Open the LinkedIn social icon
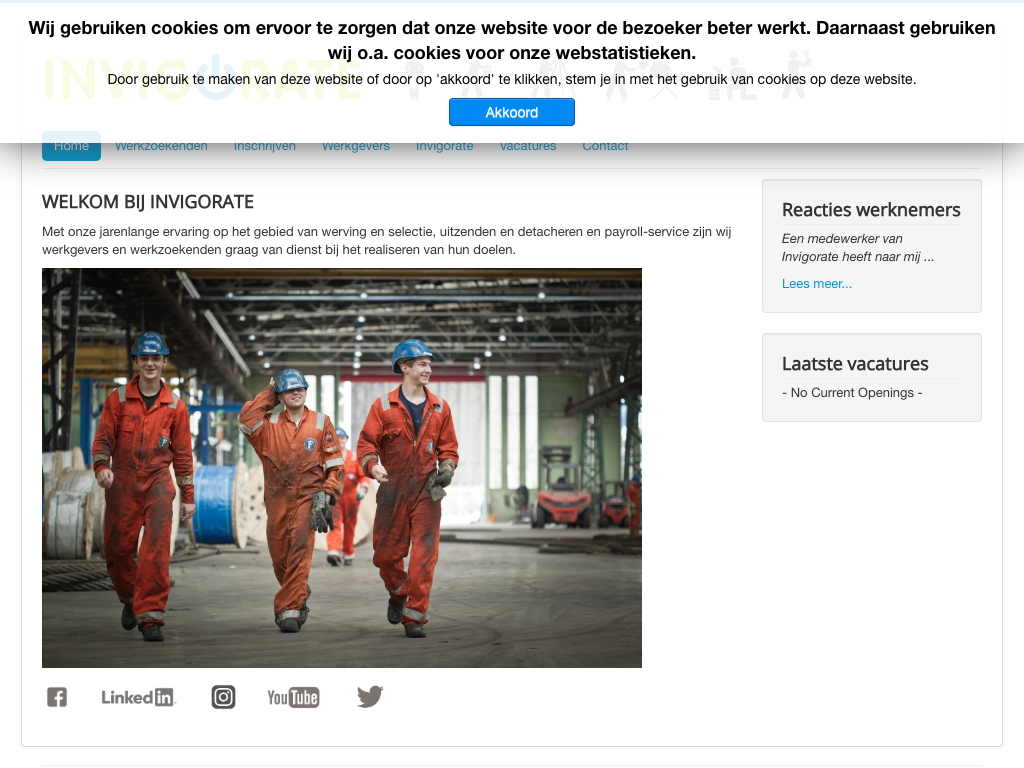This screenshot has height=768, width=1024. tap(138, 697)
